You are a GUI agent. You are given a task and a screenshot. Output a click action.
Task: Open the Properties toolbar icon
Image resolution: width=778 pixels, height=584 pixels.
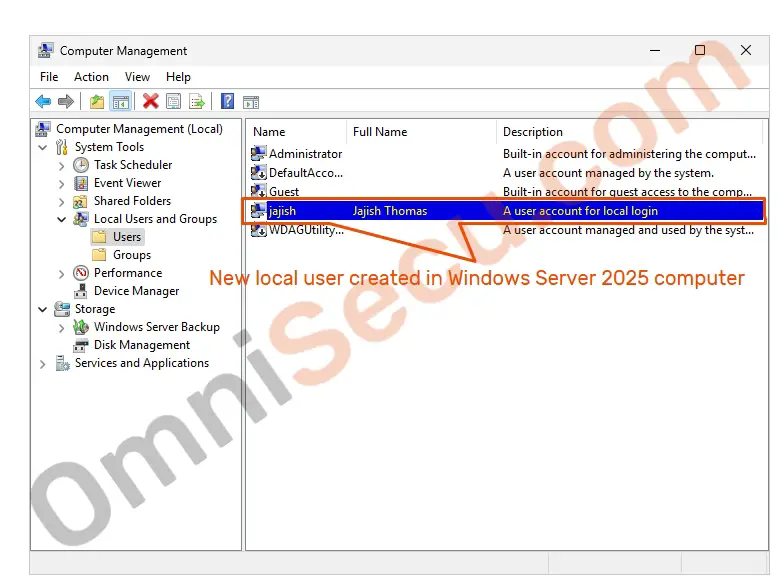click(x=173, y=102)
